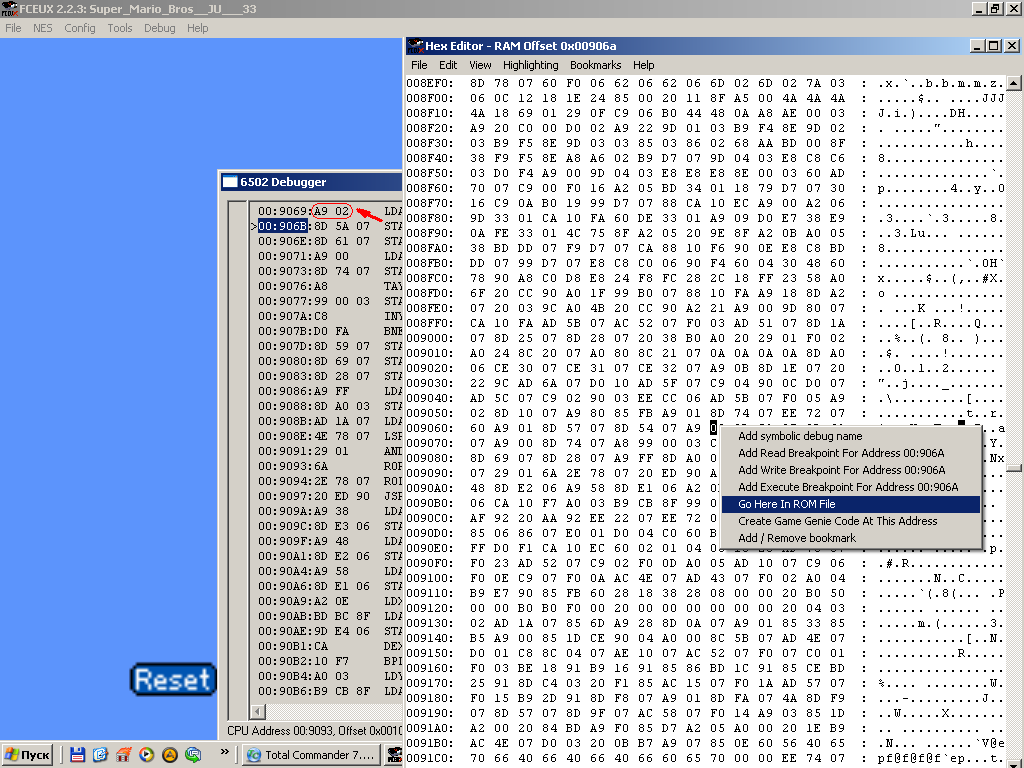
Task: Open the Hex Editor View menu
Action: tap(480, 65)
